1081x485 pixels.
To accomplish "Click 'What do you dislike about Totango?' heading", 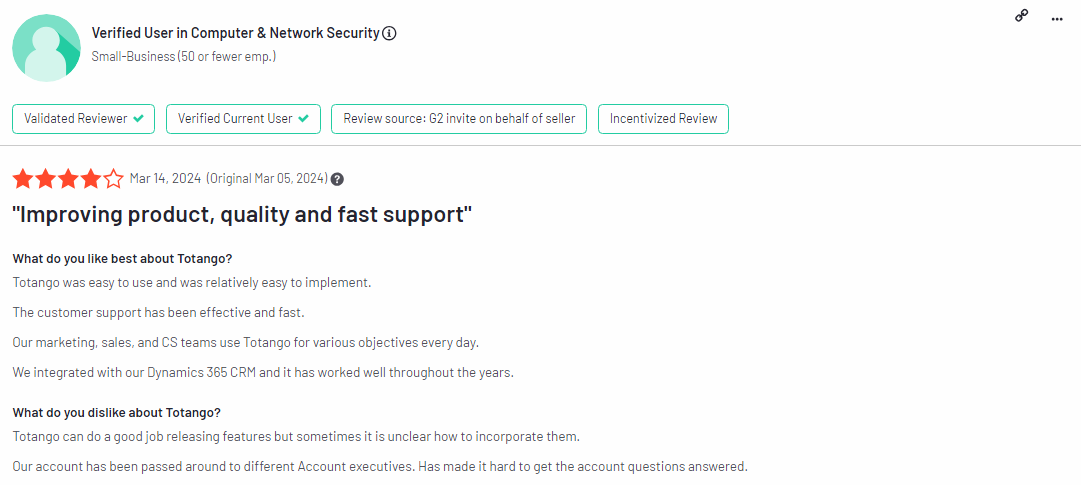I will [x=117, y=412].
